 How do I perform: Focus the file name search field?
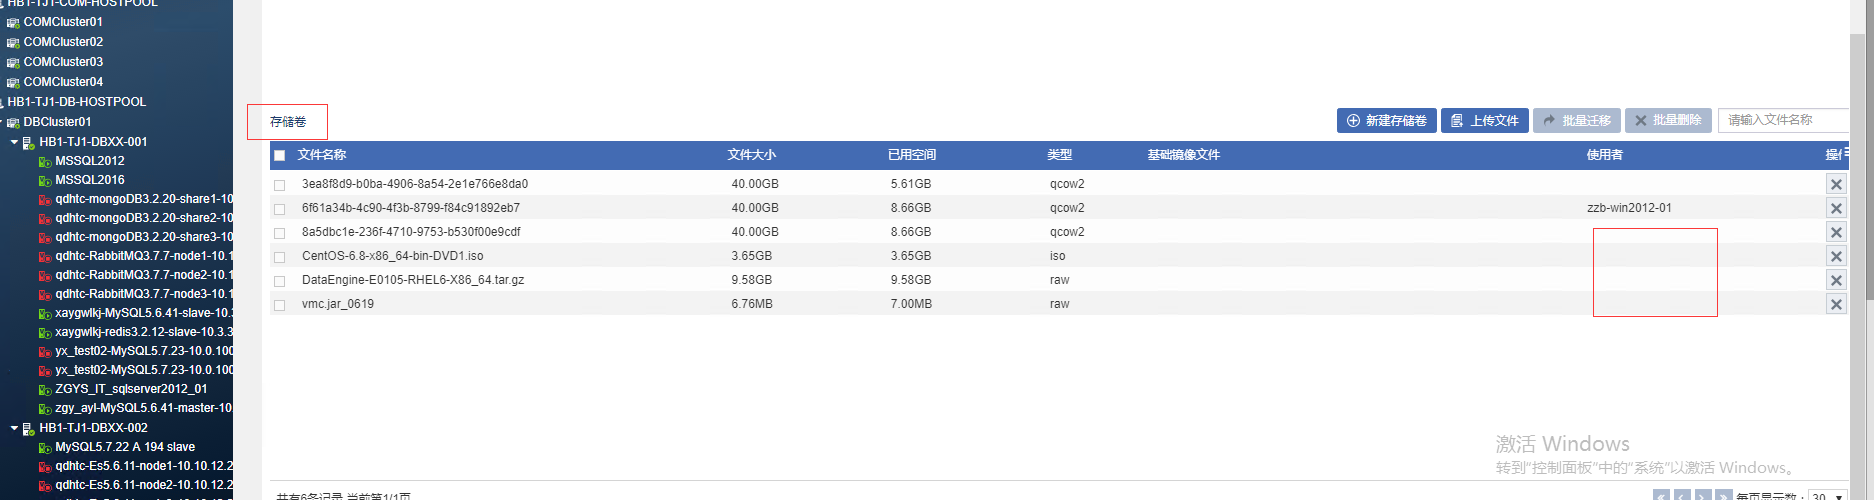point(1782,120)
